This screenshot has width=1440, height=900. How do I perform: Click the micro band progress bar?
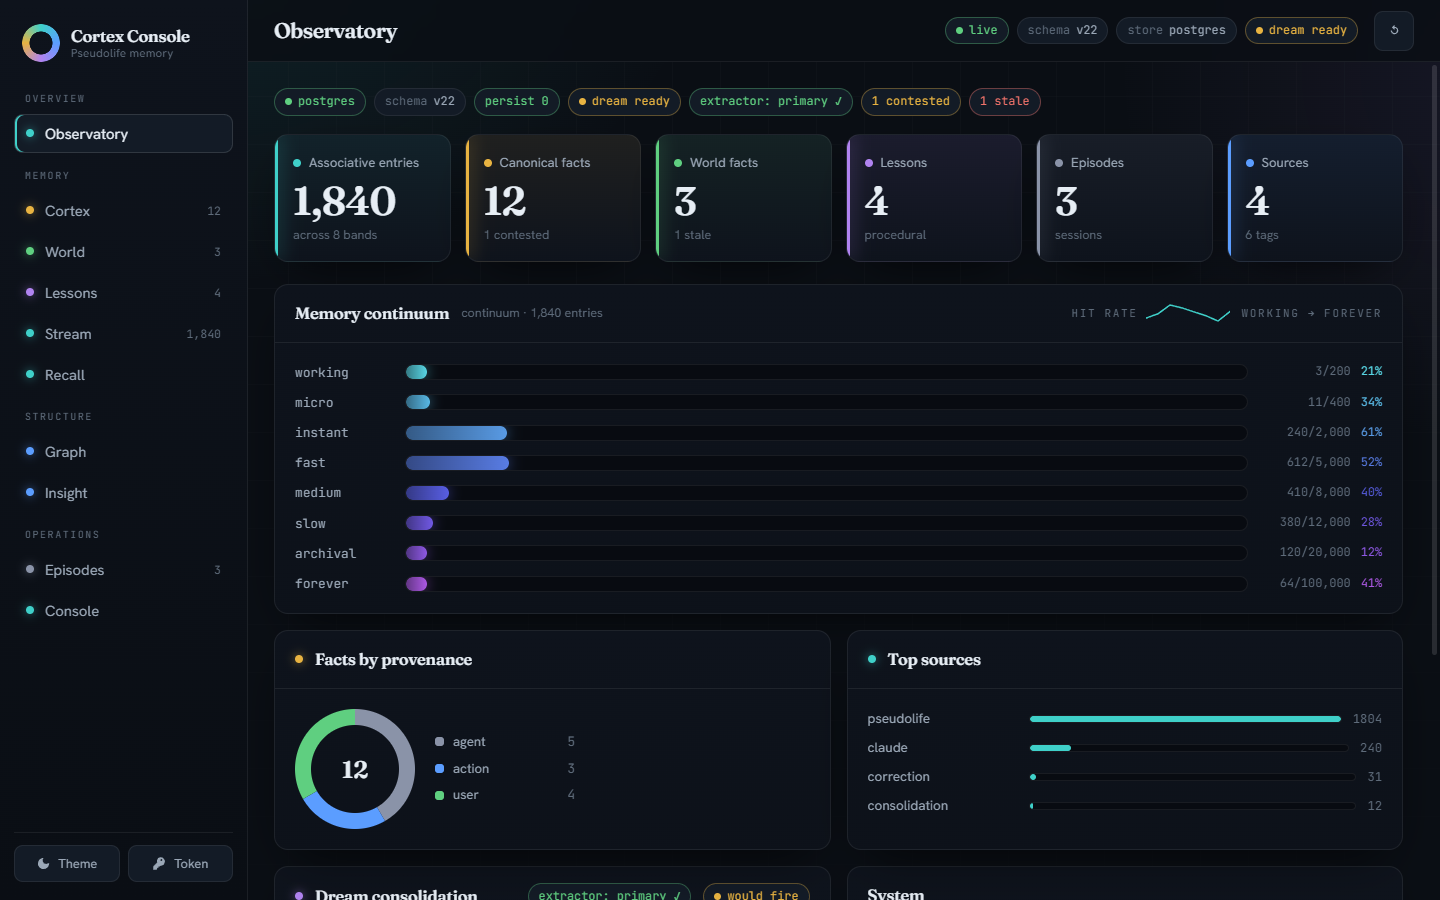tap(826, 402)
